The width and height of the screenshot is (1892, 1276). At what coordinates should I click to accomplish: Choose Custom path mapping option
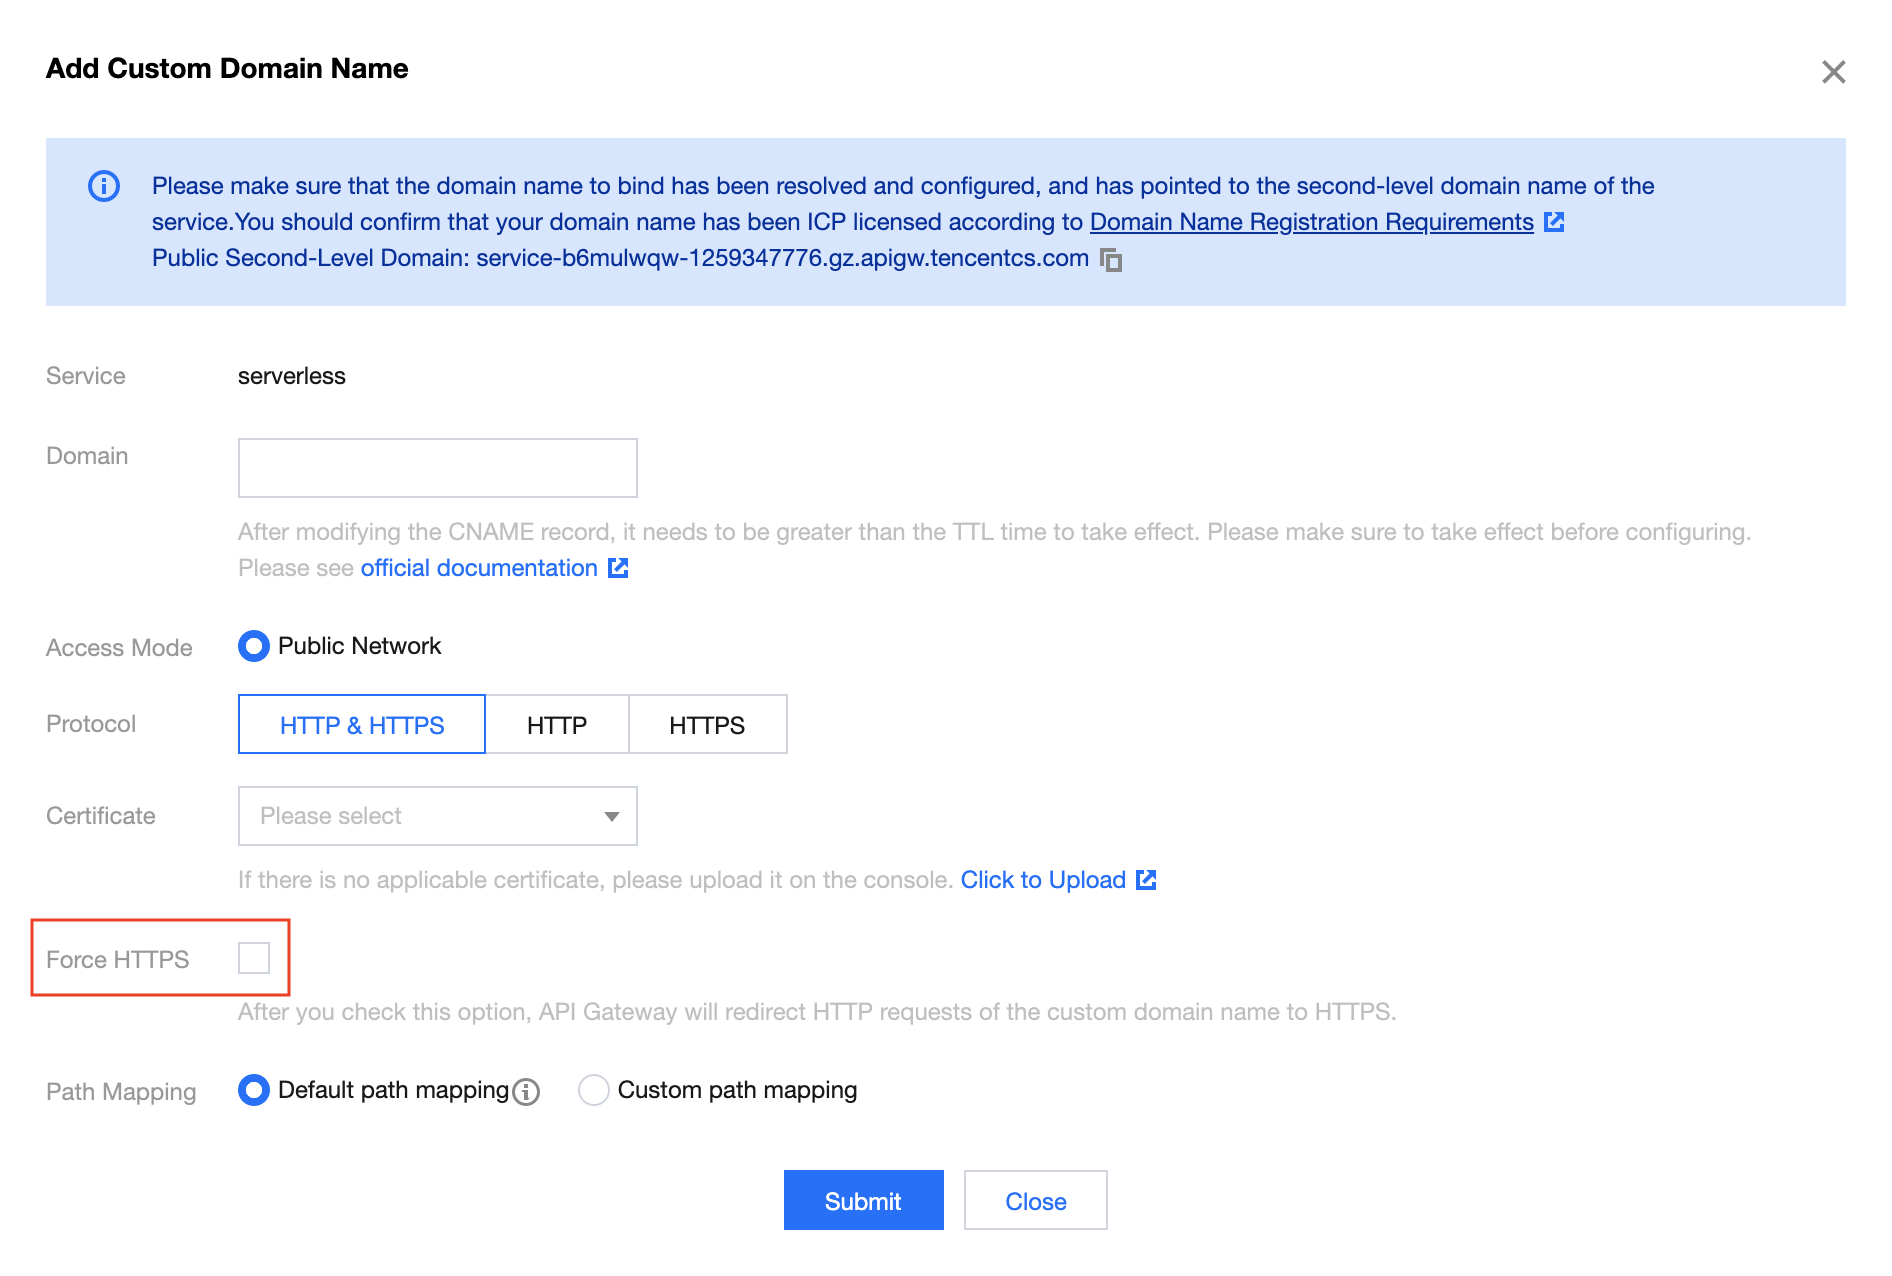click(594, 1090)
